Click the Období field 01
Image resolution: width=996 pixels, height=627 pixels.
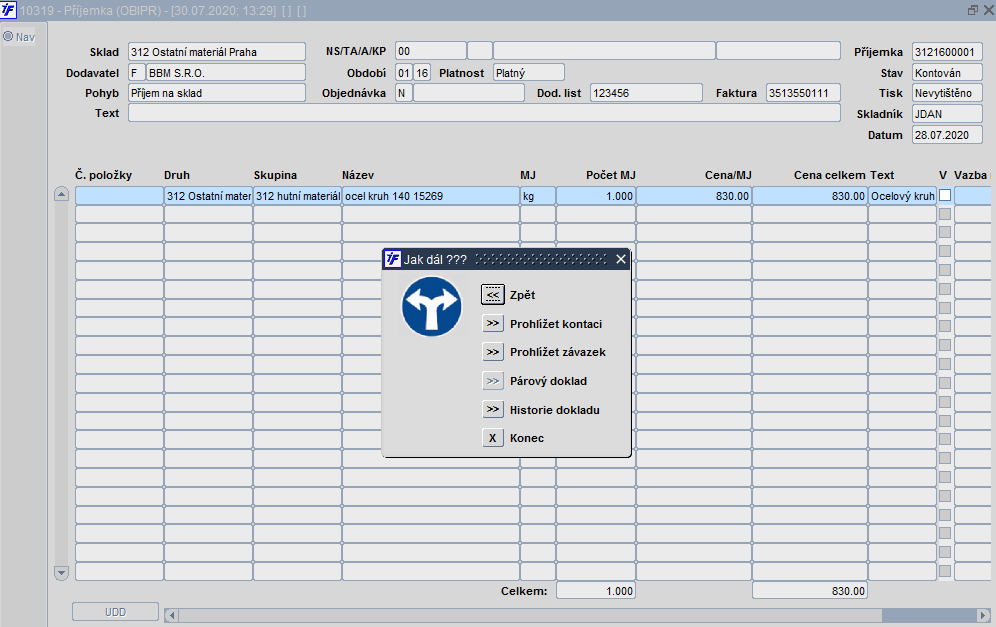[404, 73]
